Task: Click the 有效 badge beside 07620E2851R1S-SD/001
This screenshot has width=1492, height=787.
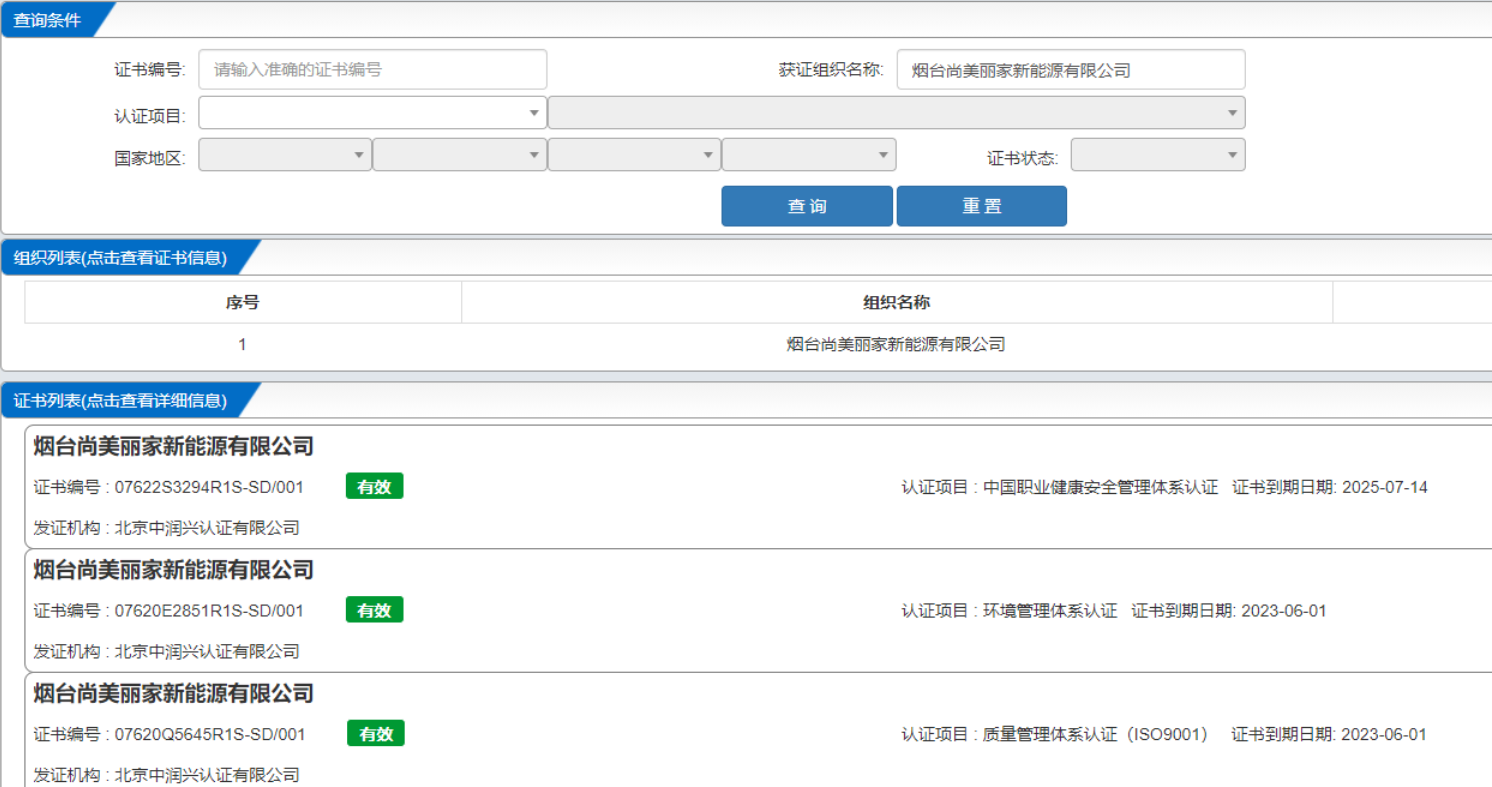Action: tap(375, 610)
